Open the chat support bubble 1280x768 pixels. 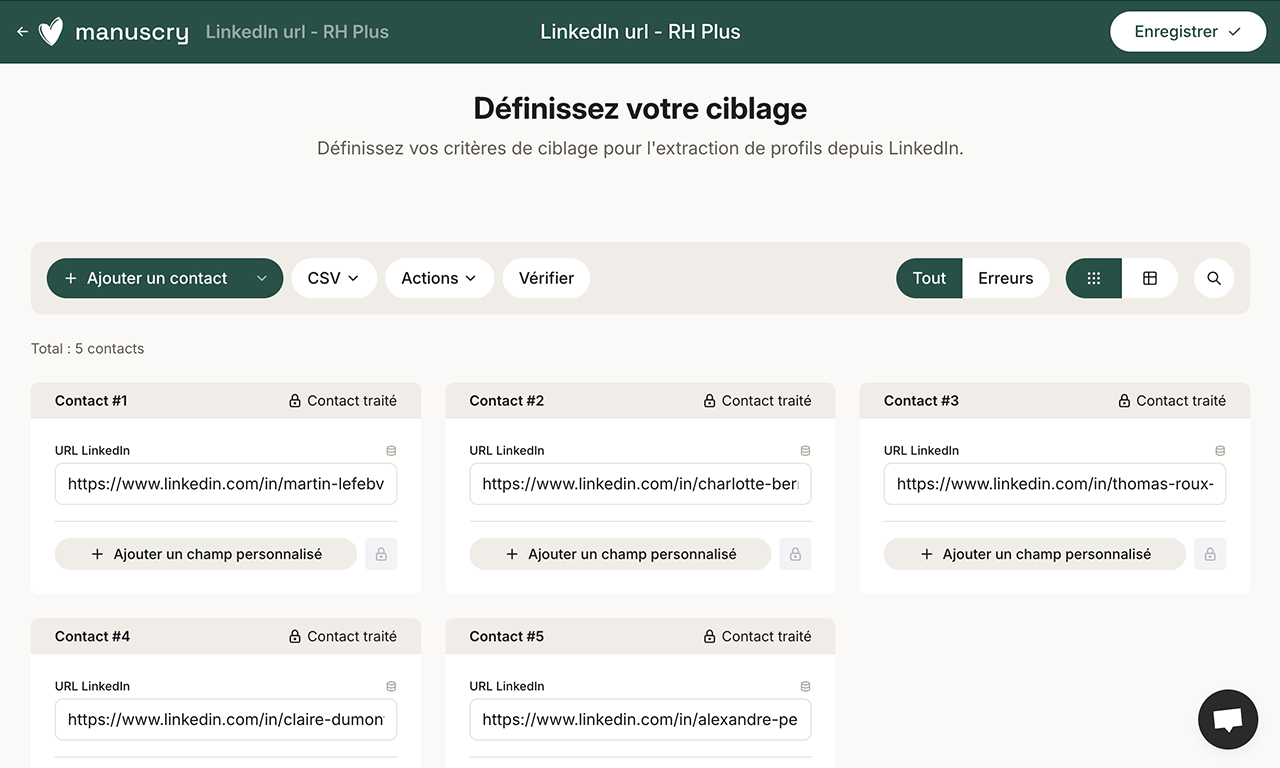coord(1227,719)
